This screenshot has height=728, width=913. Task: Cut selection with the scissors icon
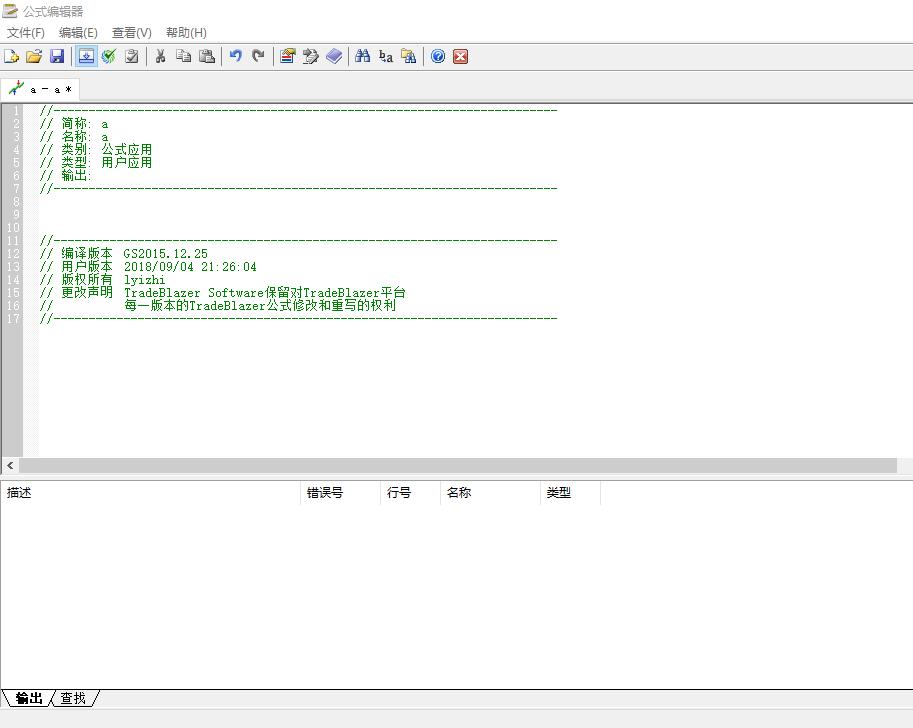click(x=161, y=56)
